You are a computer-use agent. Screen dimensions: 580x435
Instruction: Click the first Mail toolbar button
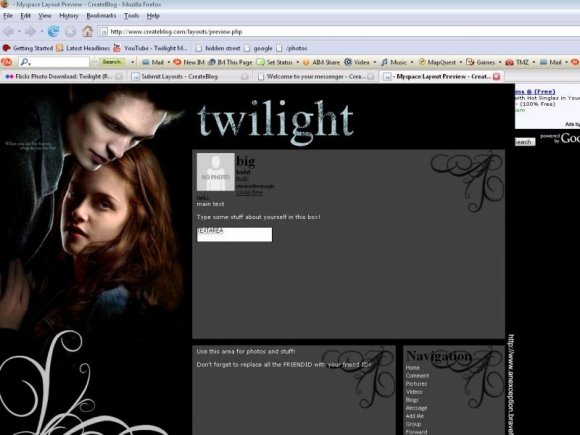153,62
